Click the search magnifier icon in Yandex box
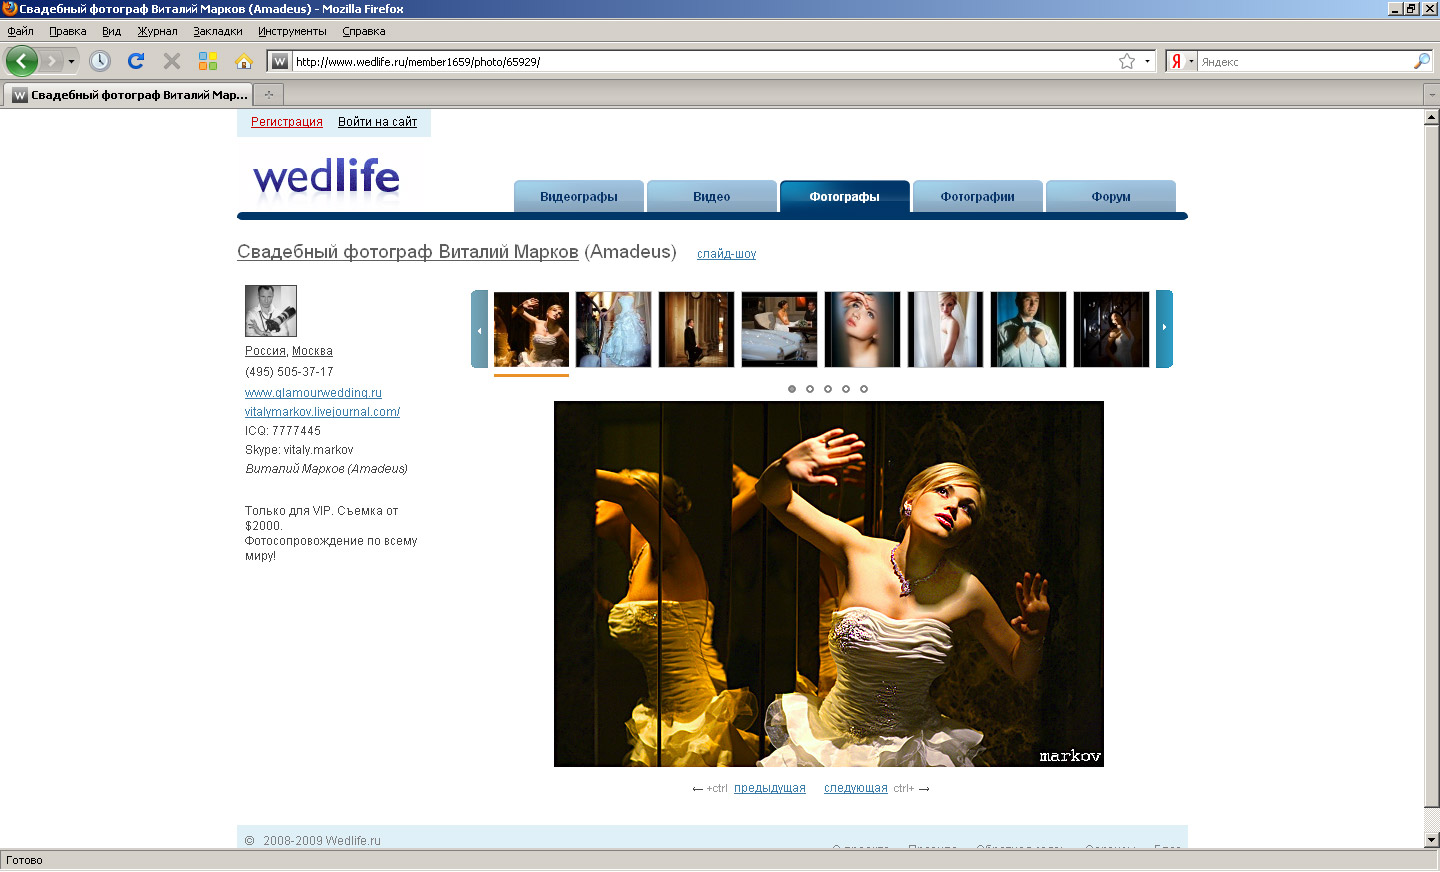The height and width of the screenshot is (872, 1440). tap(1421, 61)
